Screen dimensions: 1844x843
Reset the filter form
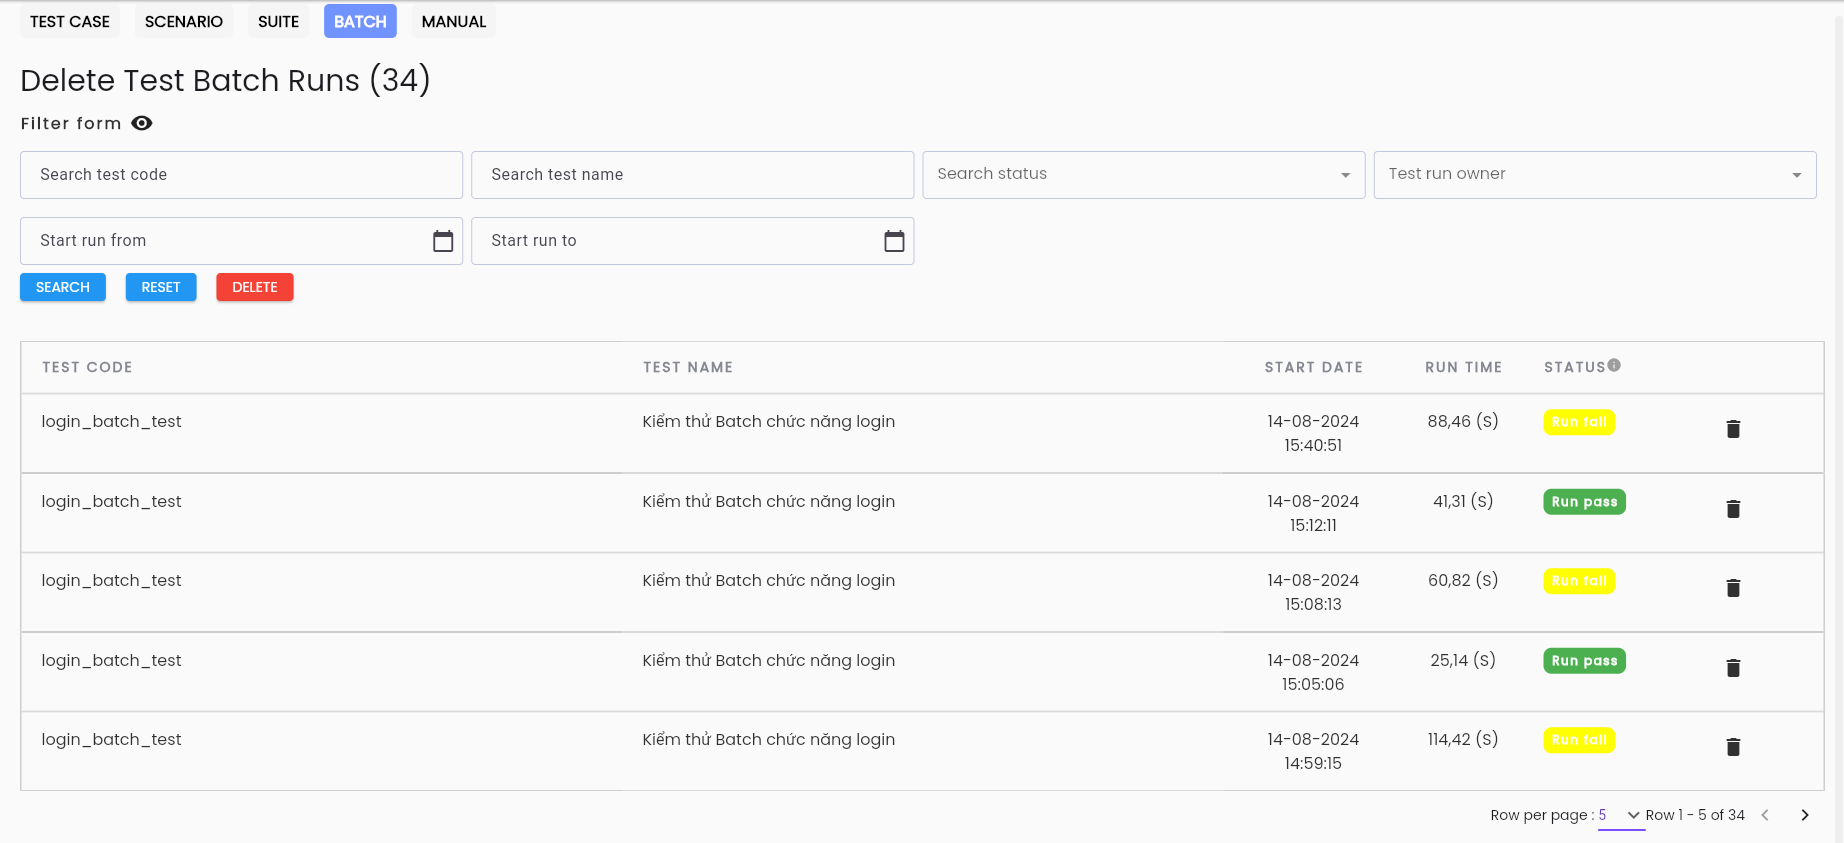[161, 287]
